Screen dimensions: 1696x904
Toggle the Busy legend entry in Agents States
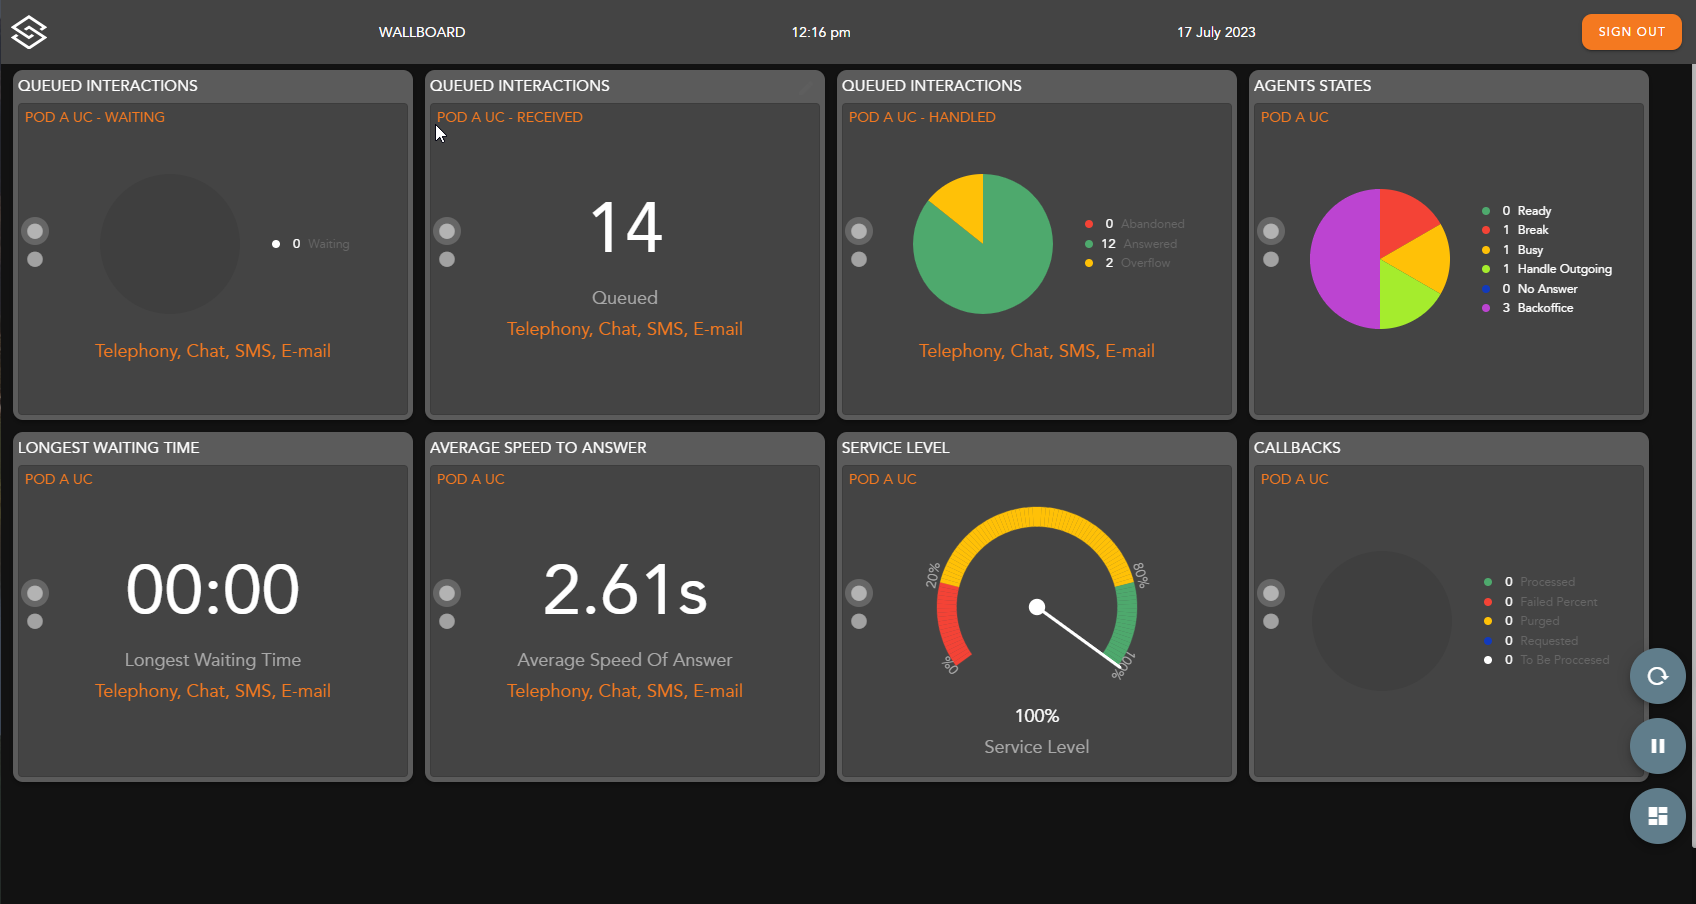coord(1513,250)
